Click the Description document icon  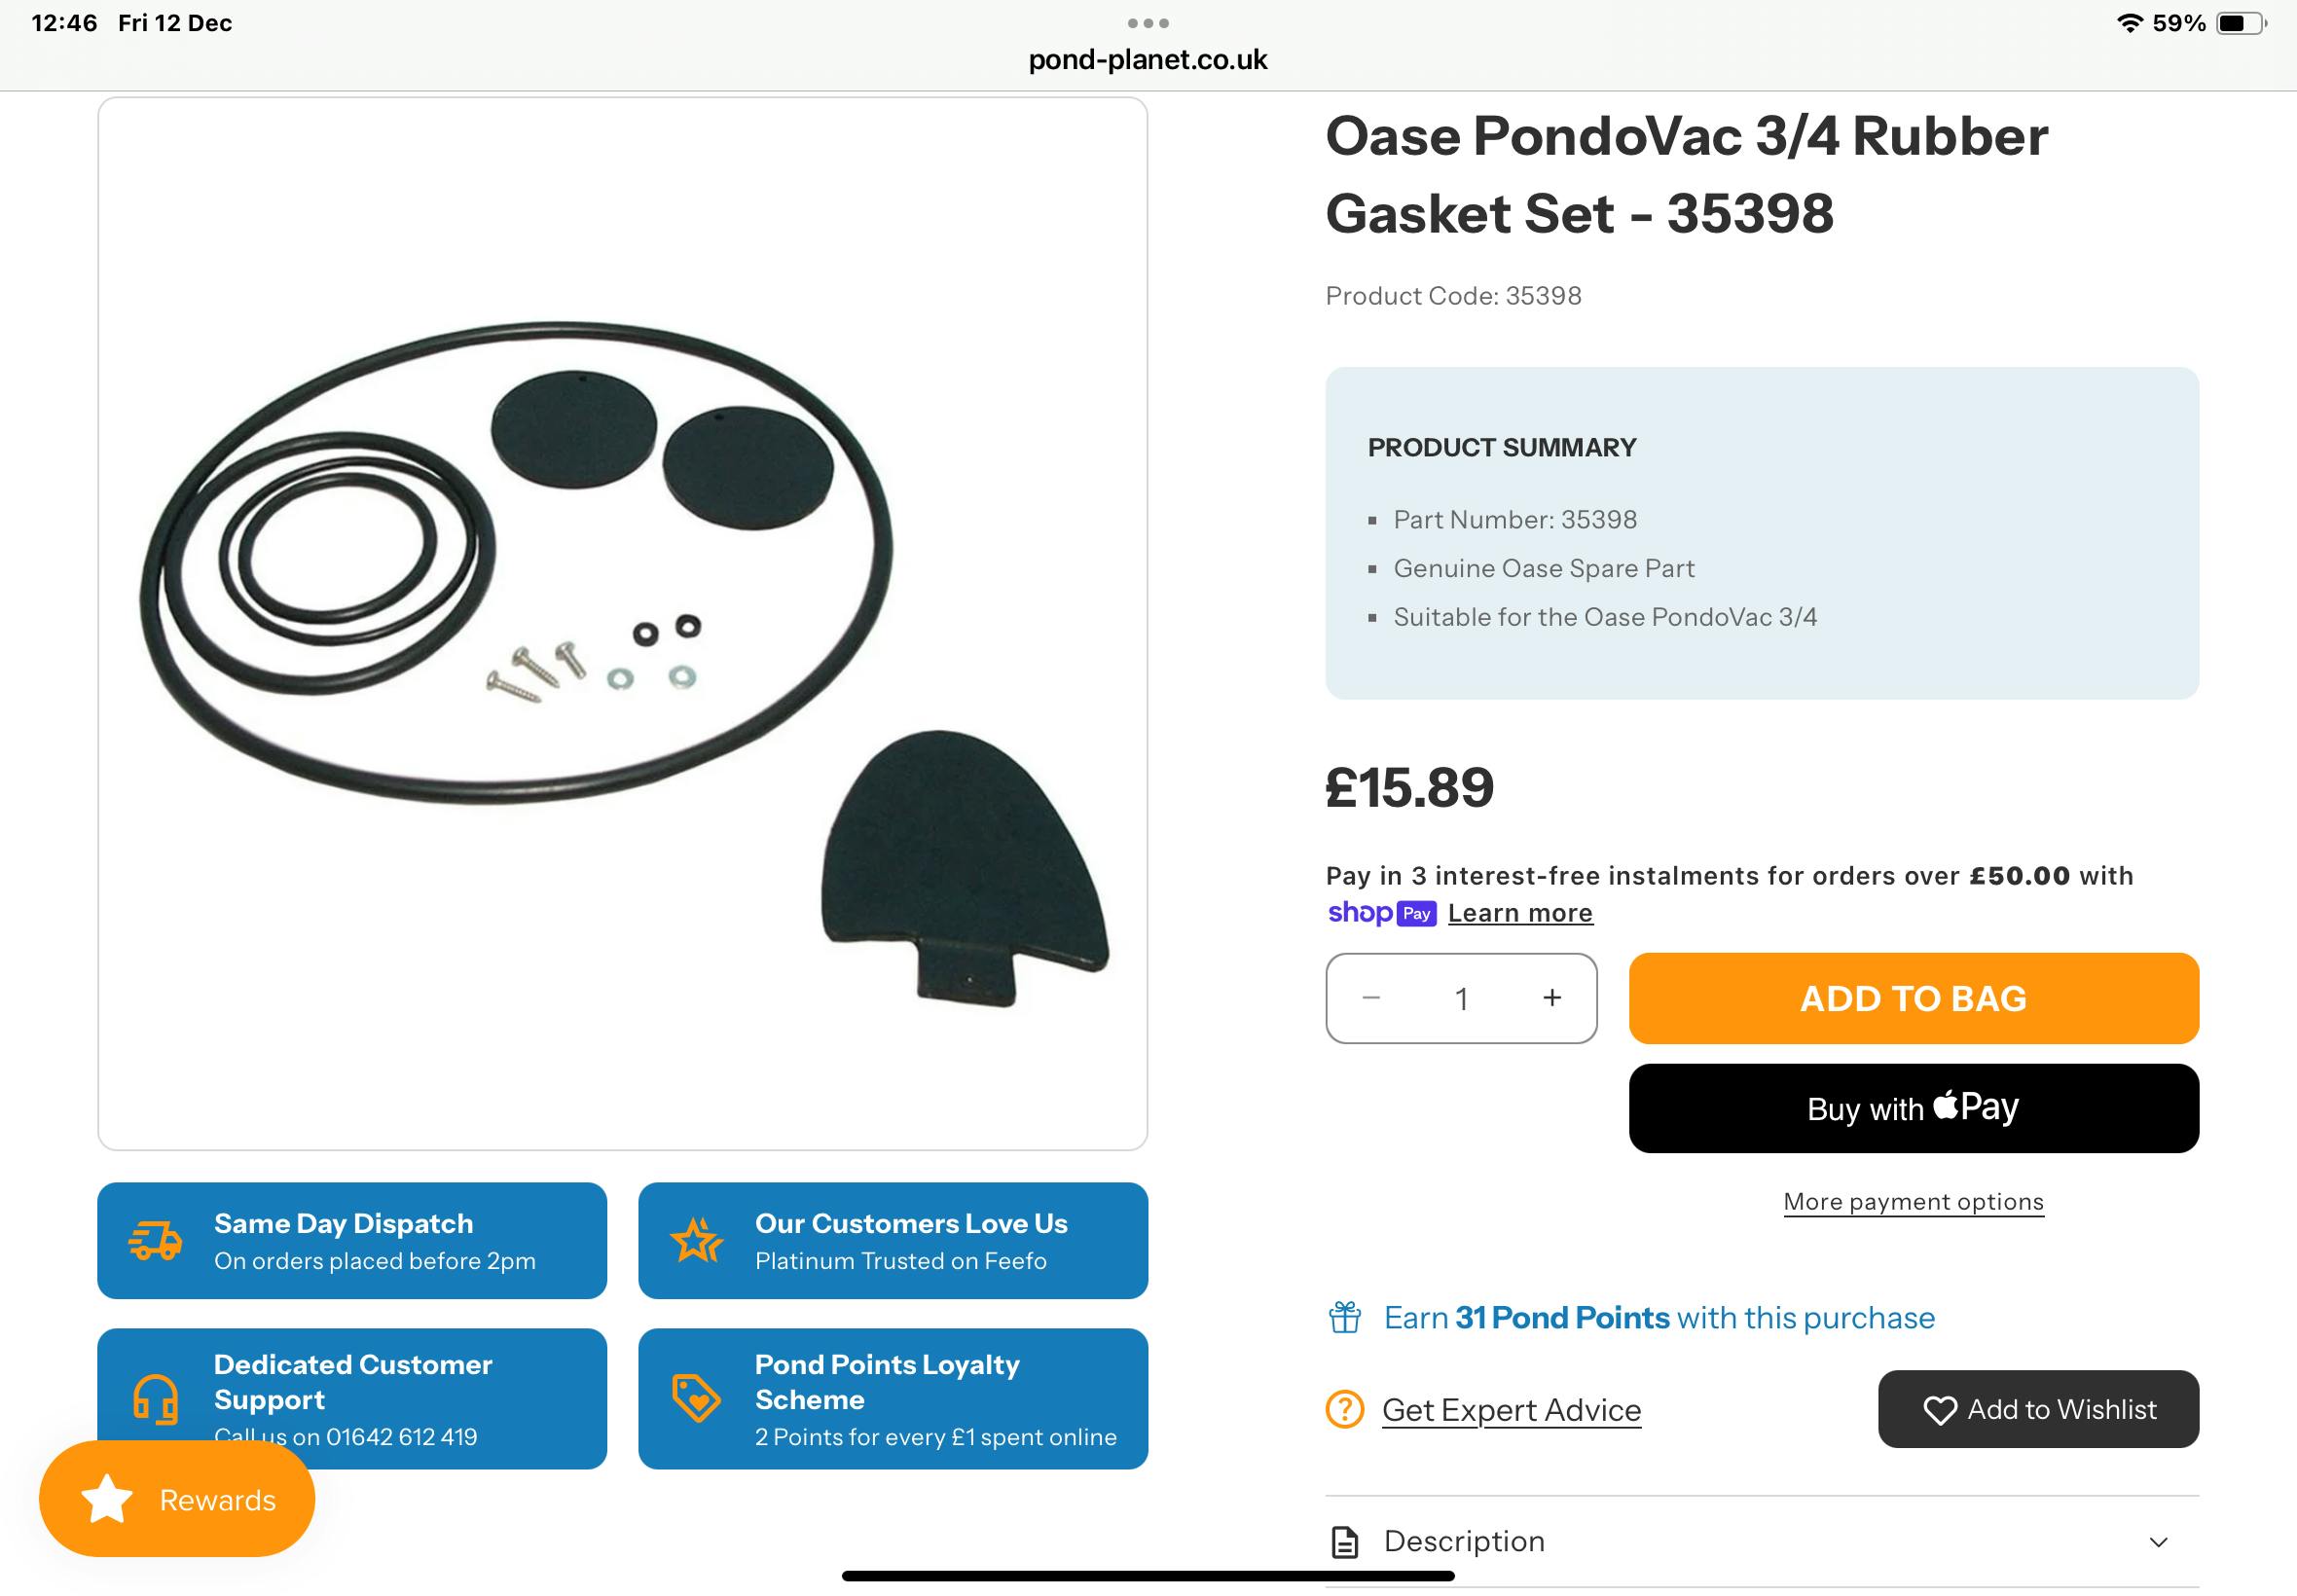[1345, 1542]
